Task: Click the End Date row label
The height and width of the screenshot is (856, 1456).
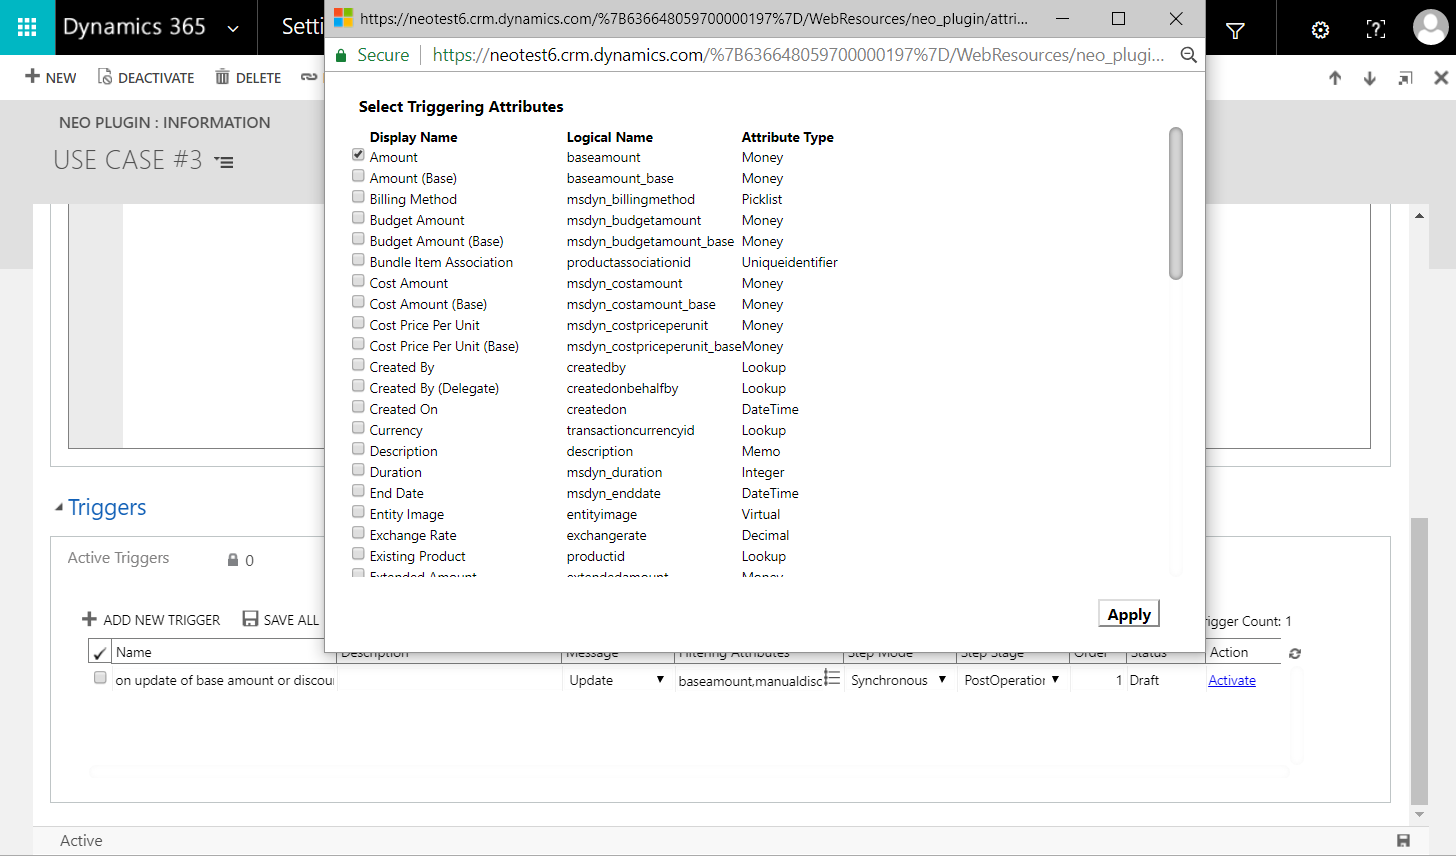Action: (x=396, y=493)
